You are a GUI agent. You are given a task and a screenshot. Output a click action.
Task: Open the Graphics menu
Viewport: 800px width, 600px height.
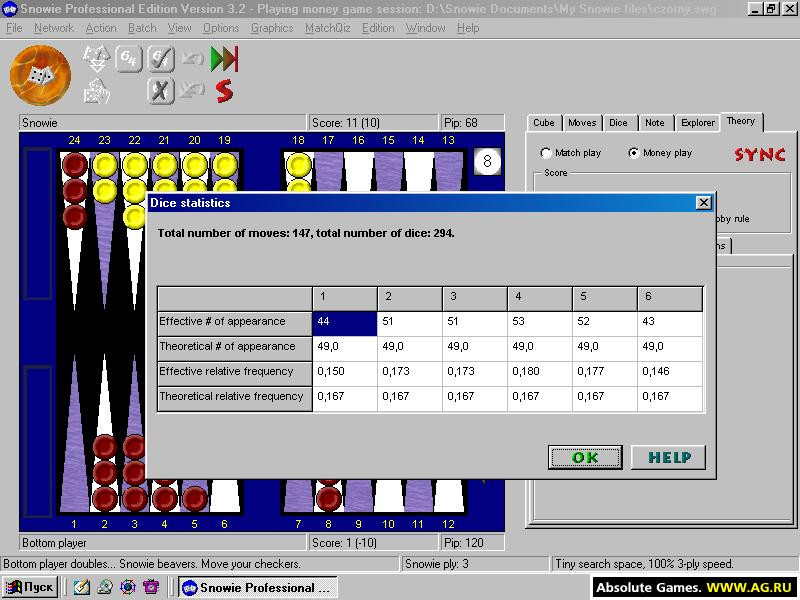(272, 28)
